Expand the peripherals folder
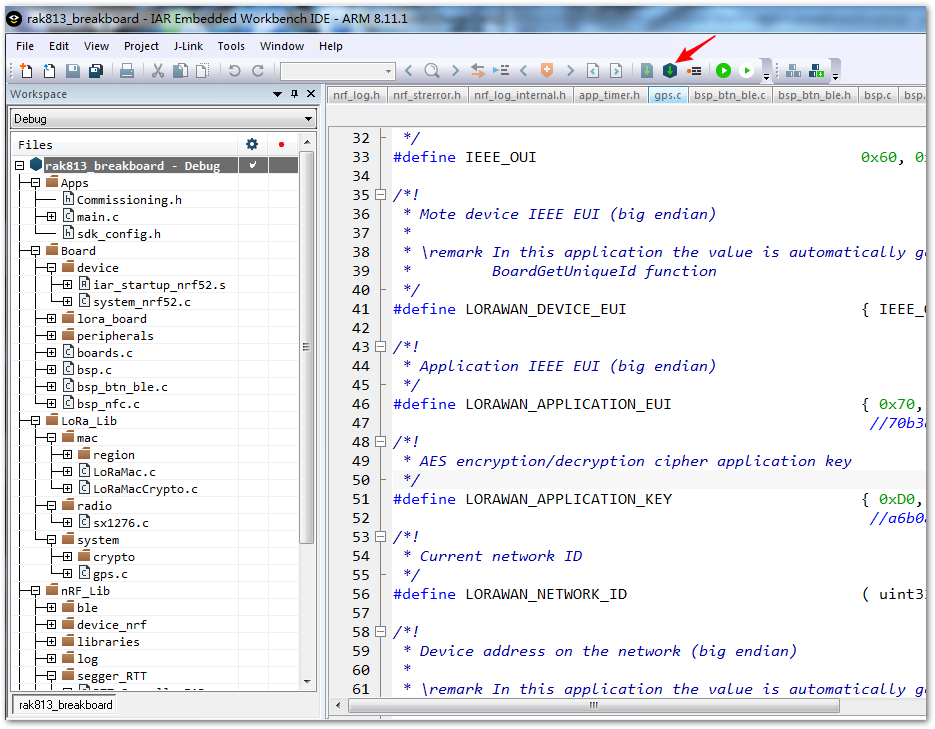Viewport: 935px width, 729px height. point(51,336)
